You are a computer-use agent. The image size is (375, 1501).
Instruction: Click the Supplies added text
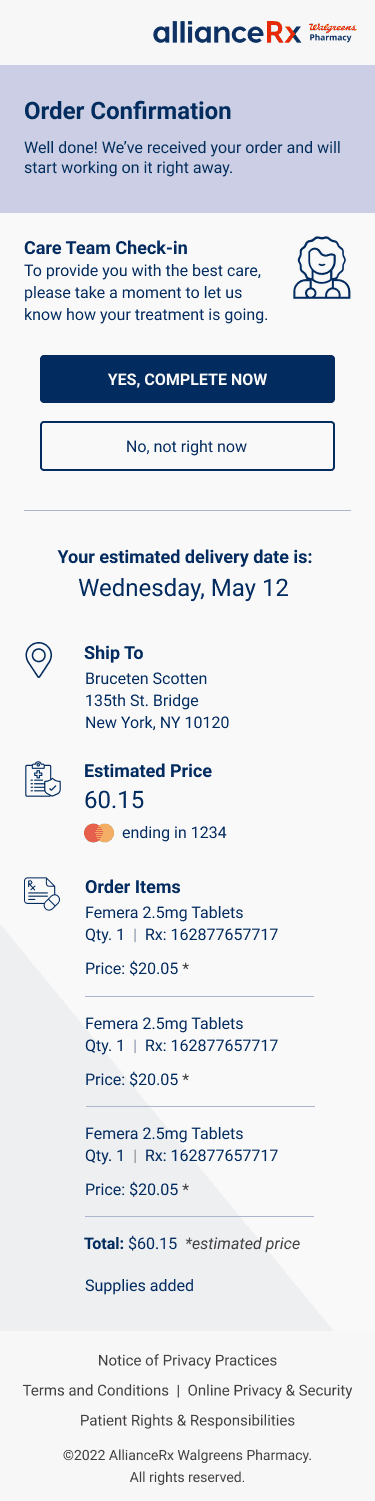click(x=140, y=1286)
